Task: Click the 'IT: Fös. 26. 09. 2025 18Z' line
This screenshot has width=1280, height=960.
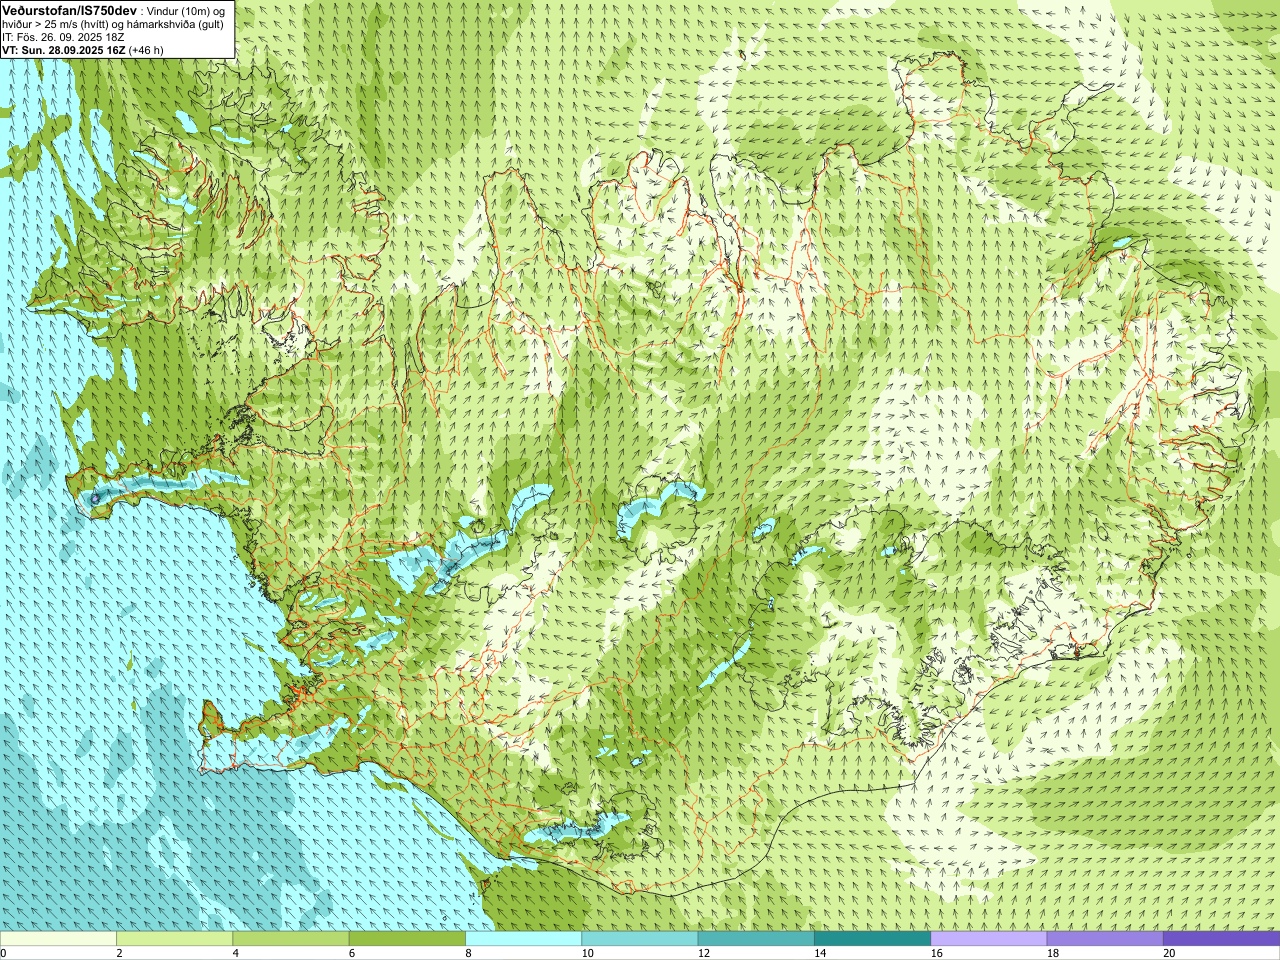Action: point(63,37)
